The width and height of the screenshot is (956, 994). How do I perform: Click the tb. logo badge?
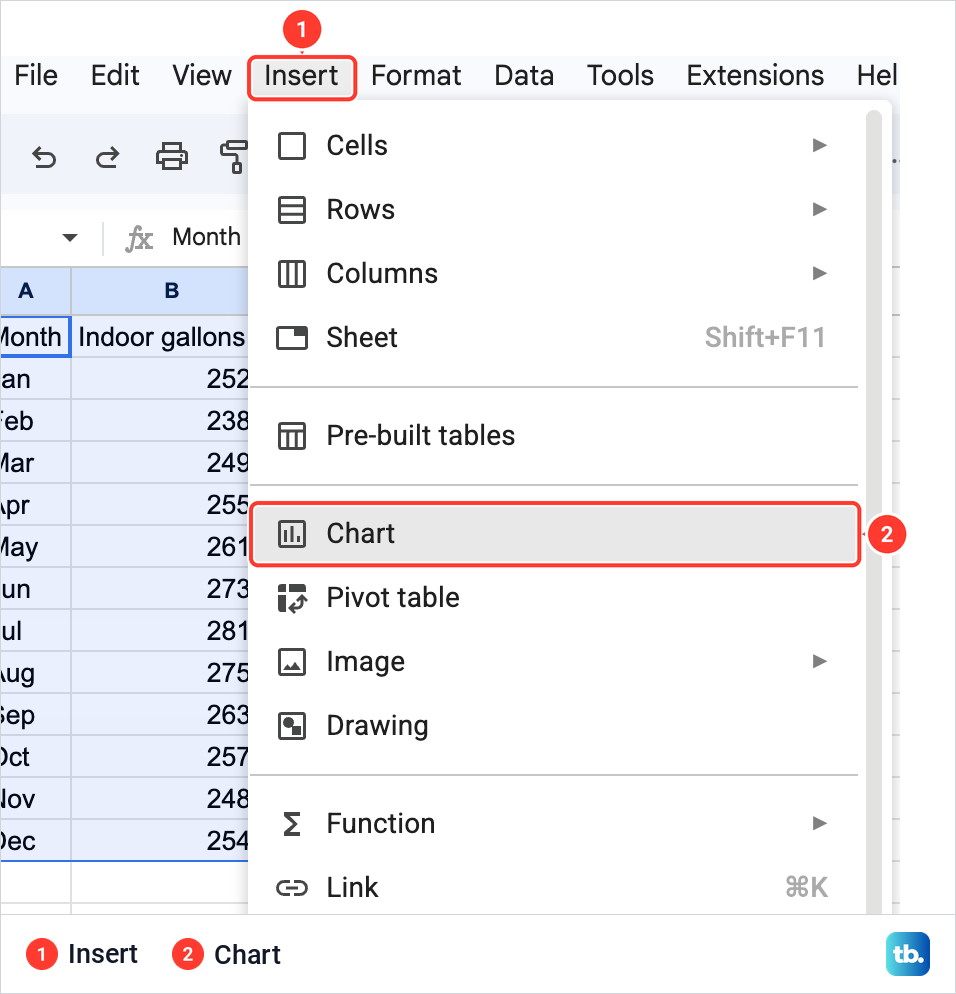(x=908, y=954)
